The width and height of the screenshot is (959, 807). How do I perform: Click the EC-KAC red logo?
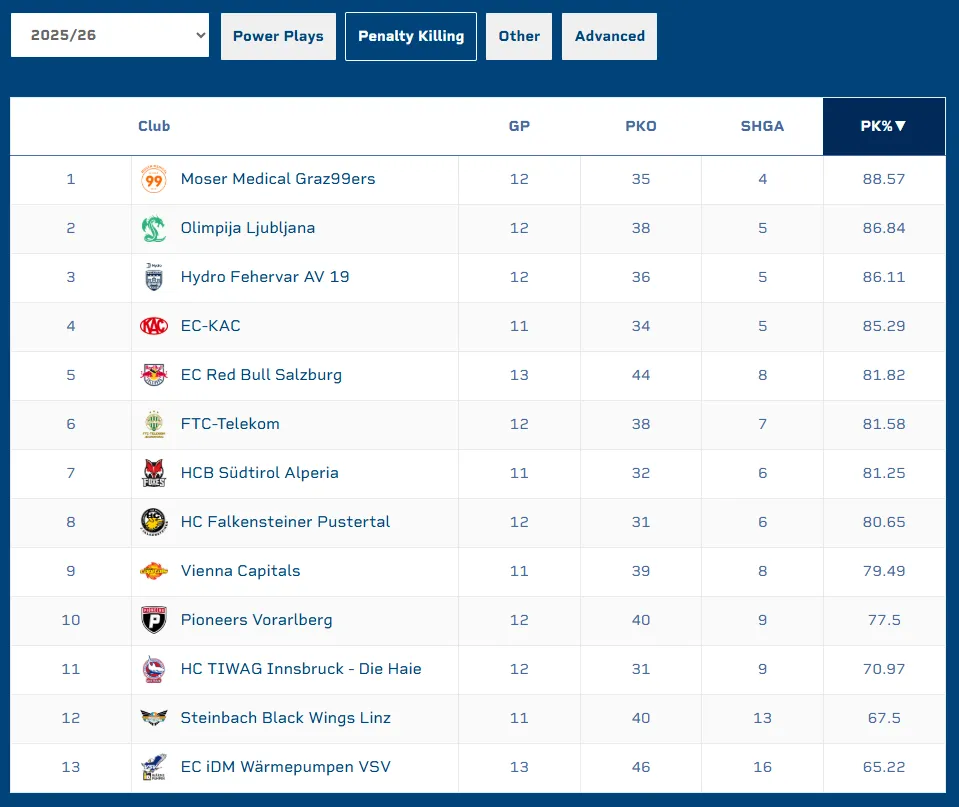pyautogui.click(x=154, y=327)
